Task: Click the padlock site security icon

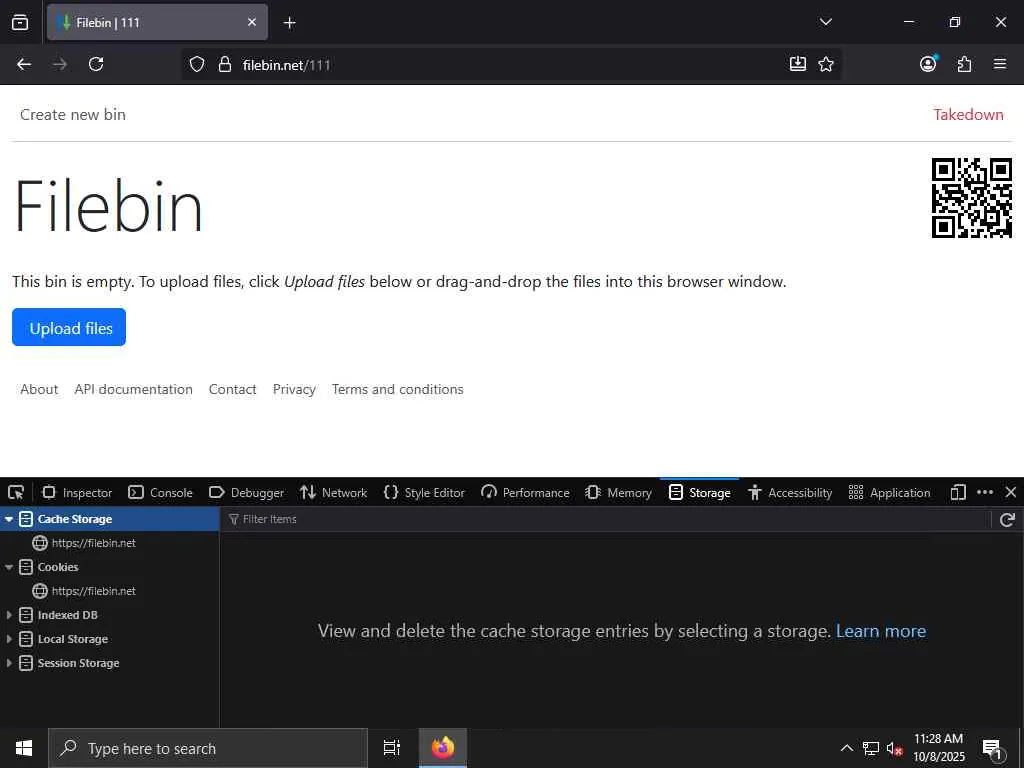Action: click(x=225, y=64)
